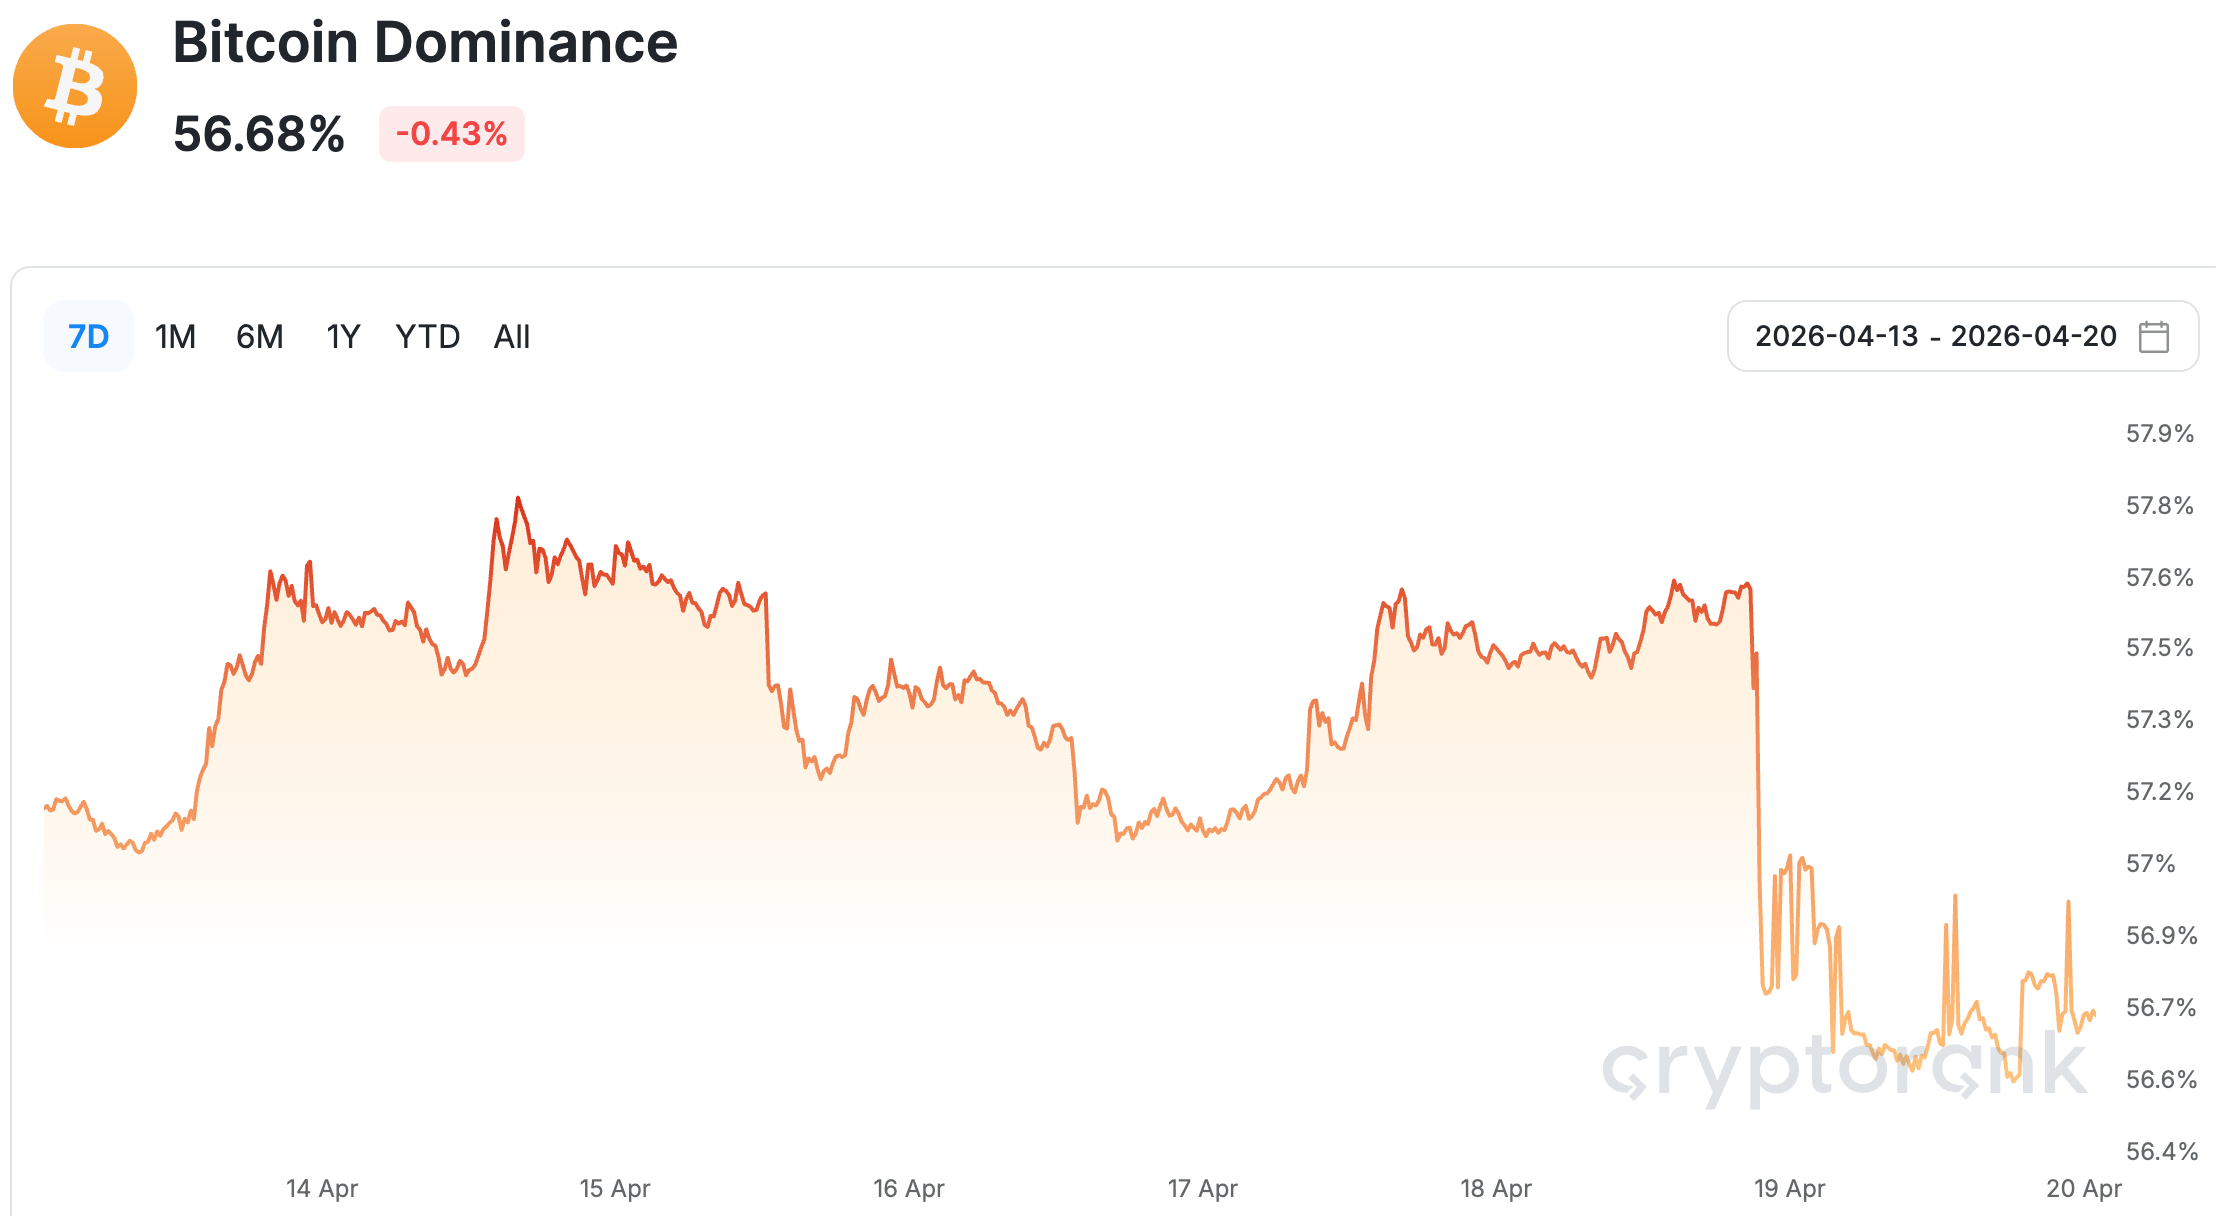Click the orange Bitcoin logo icon

75,86
